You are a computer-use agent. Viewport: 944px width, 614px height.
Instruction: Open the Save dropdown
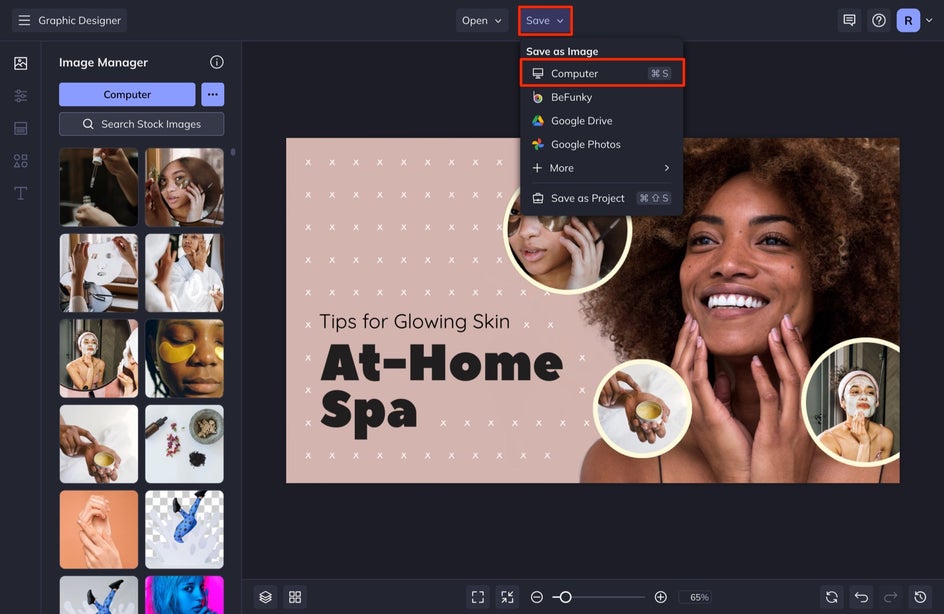[x=545, y=20]
